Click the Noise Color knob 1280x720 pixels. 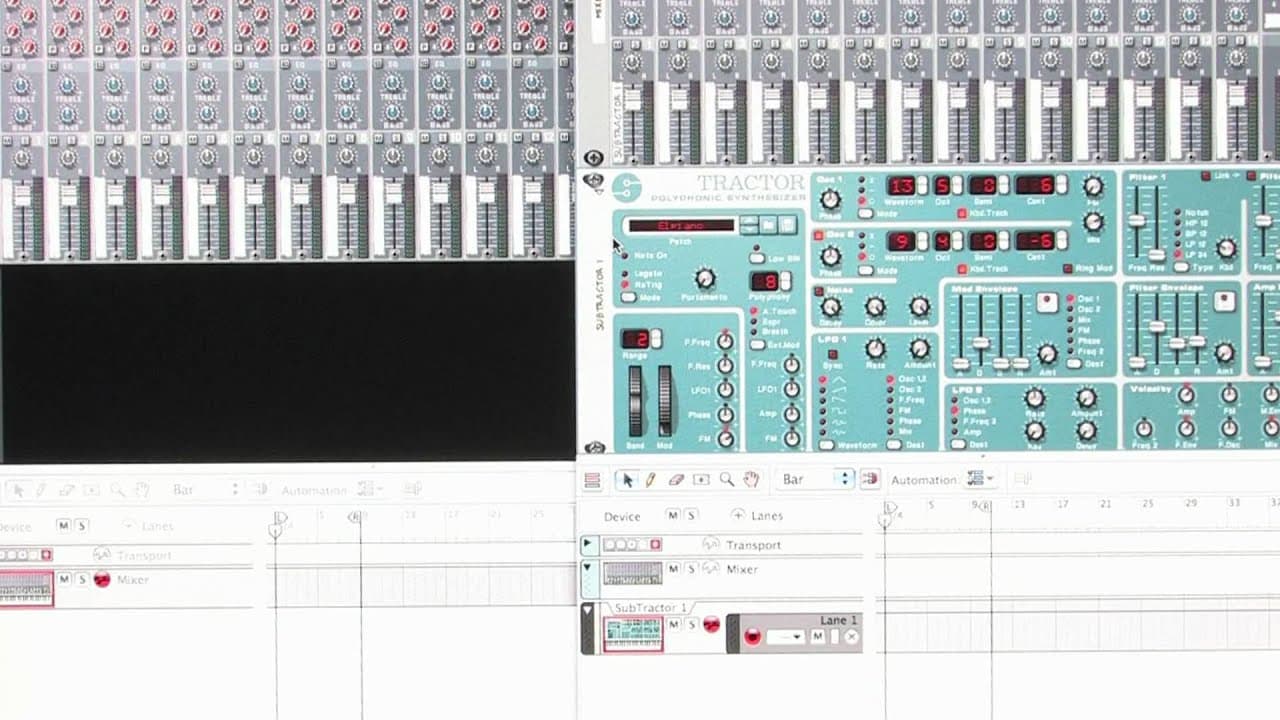pos(875,307)
